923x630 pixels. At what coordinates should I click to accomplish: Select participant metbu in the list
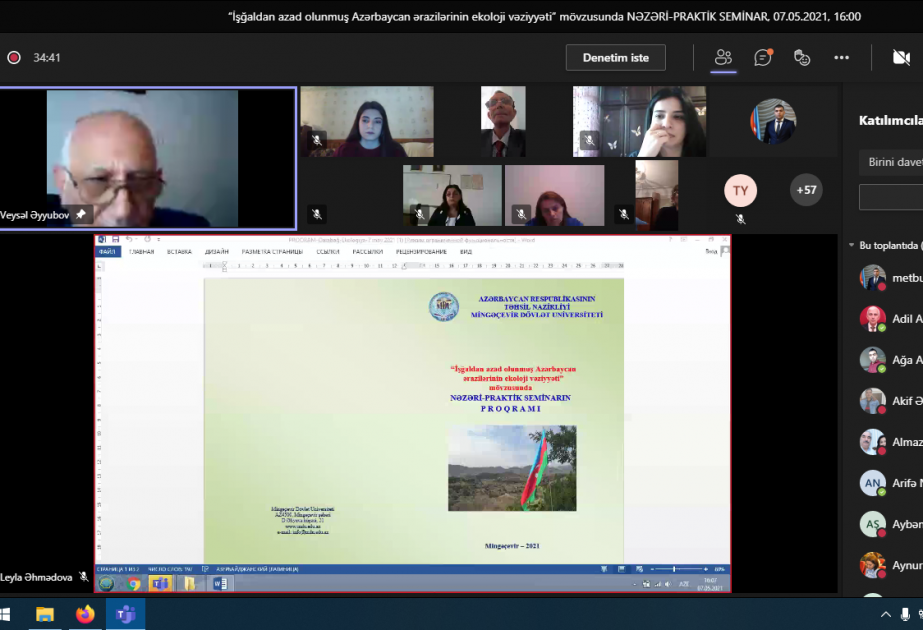point(891,277)
